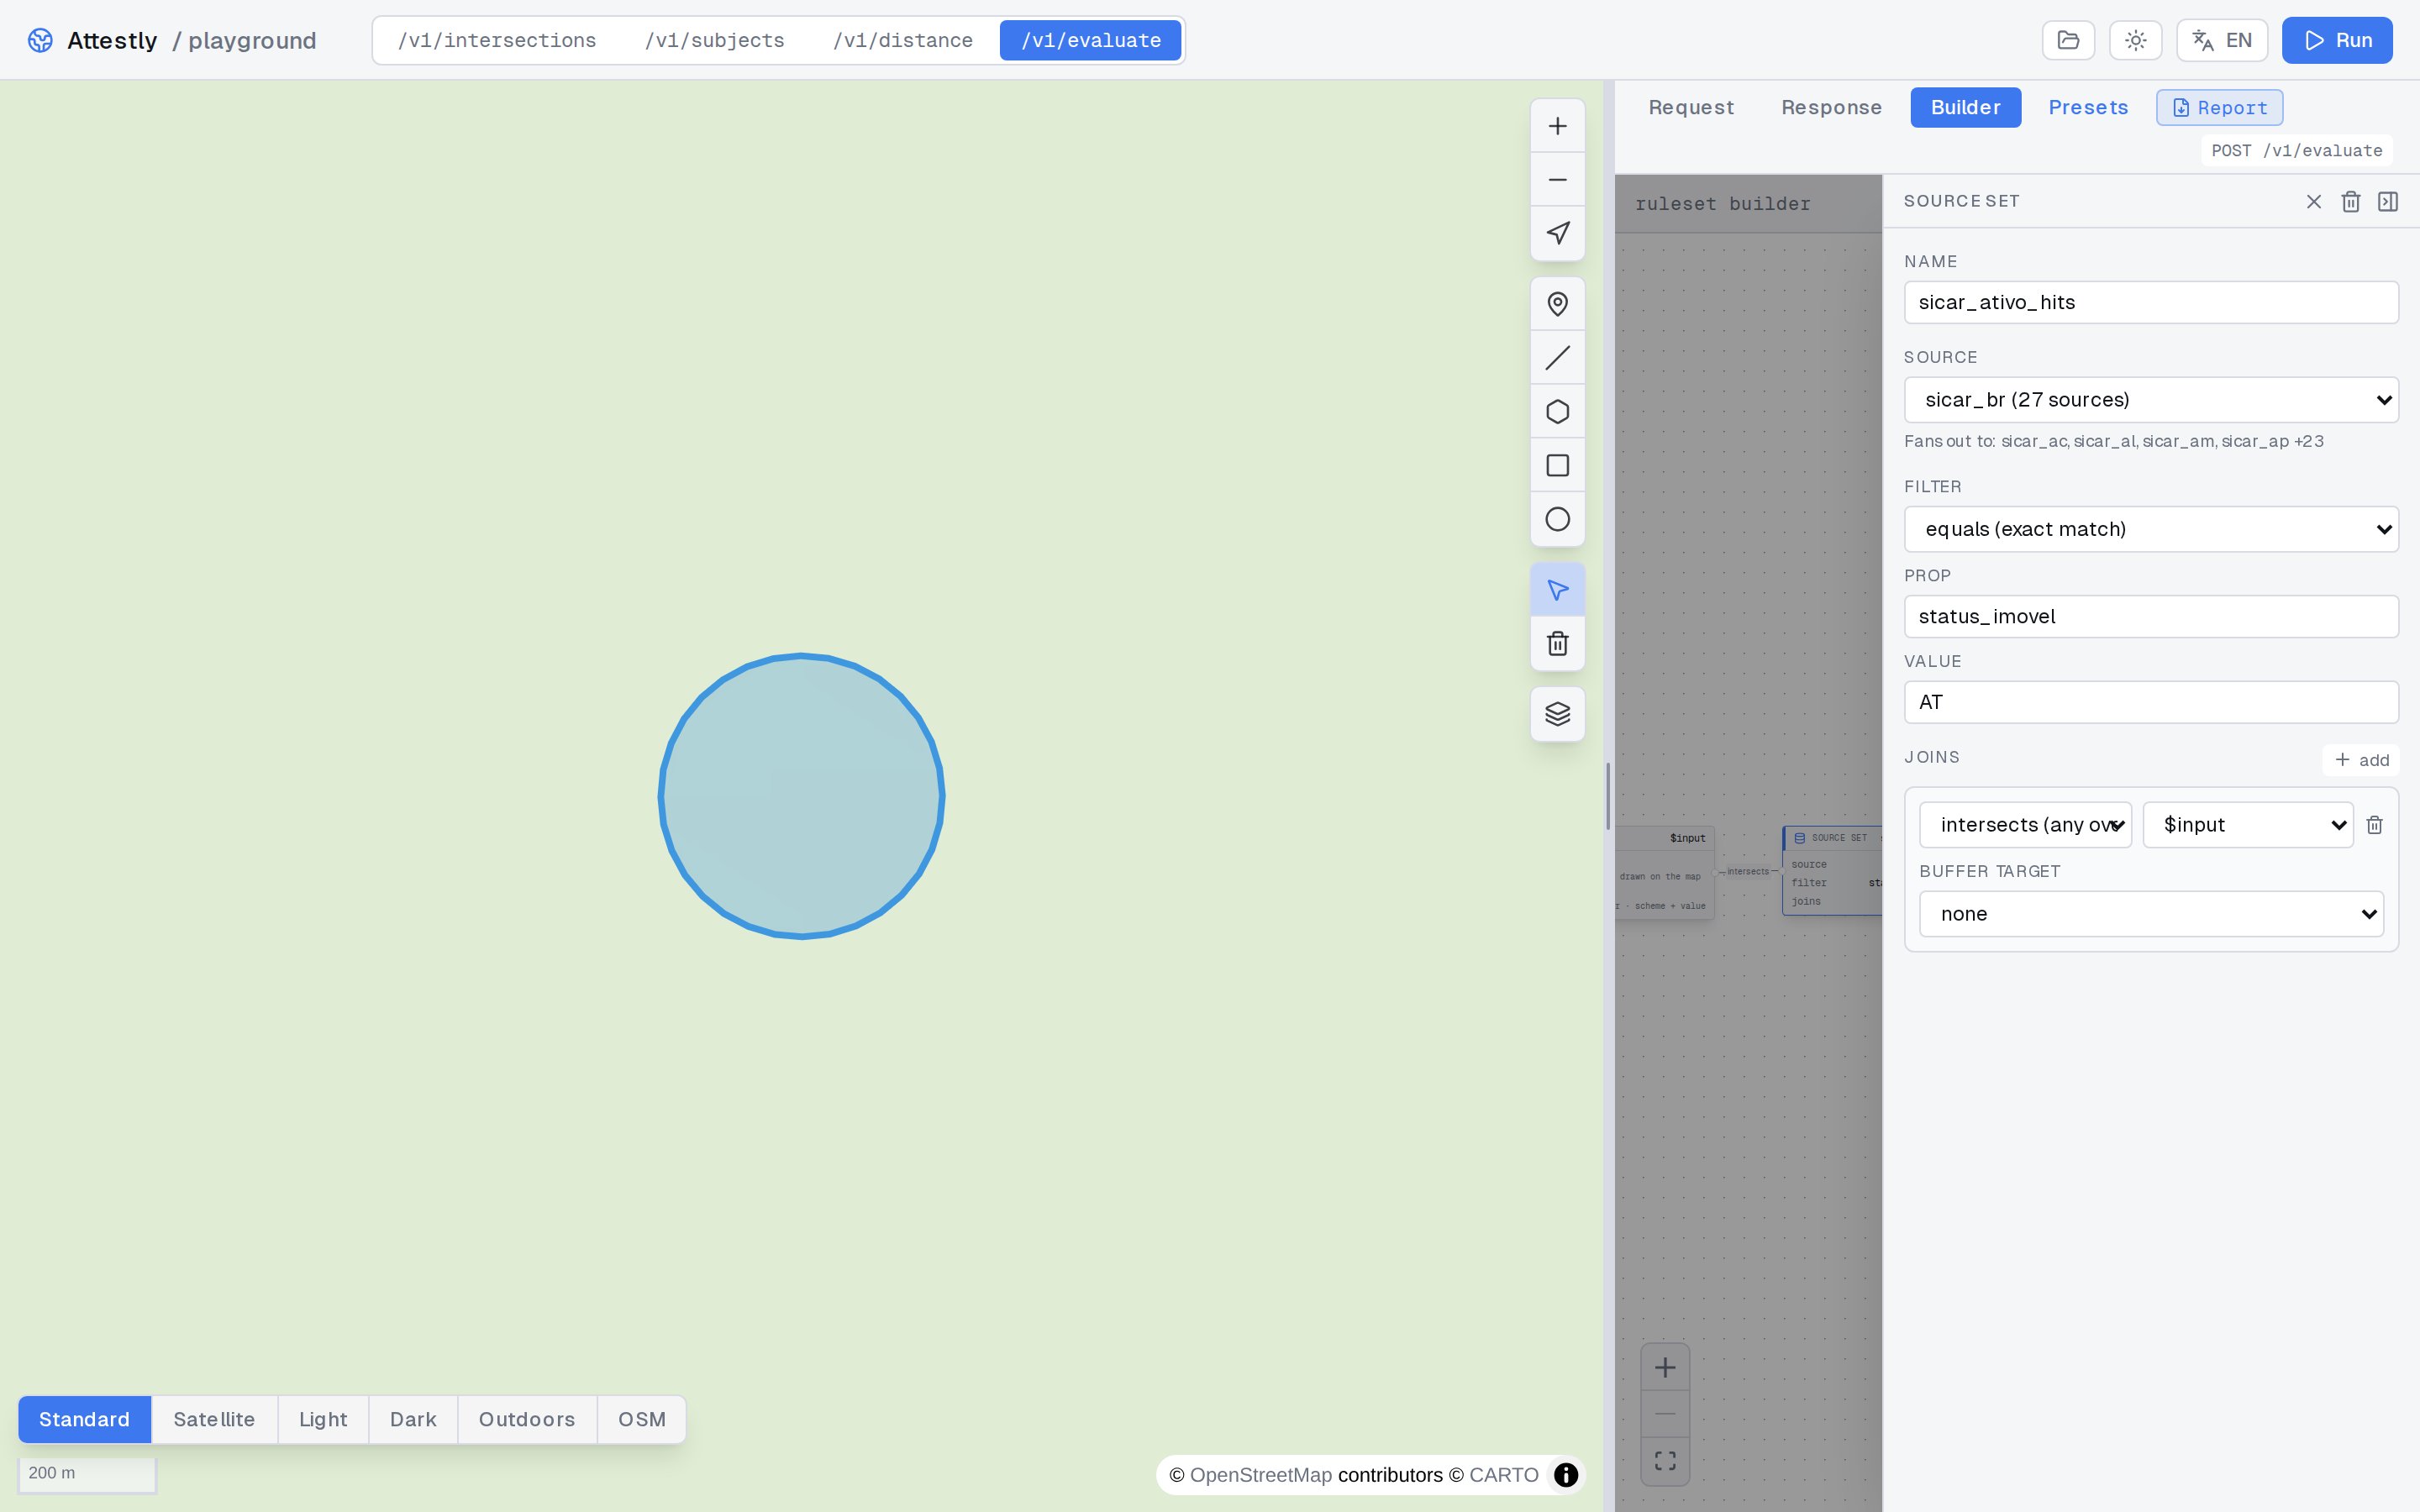Image resolution: width=2420 pixels, height=1512 pixels.
Task: Zoom in on the map
Action: [1557, 126]
